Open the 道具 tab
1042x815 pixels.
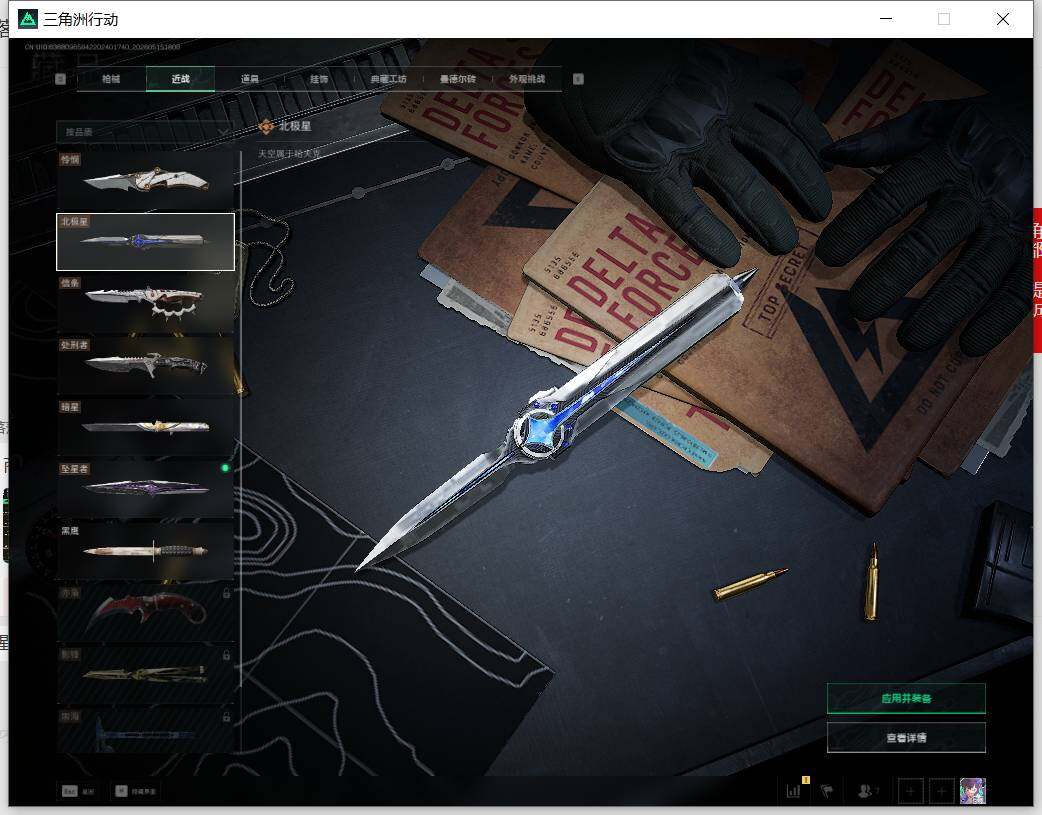250,79
